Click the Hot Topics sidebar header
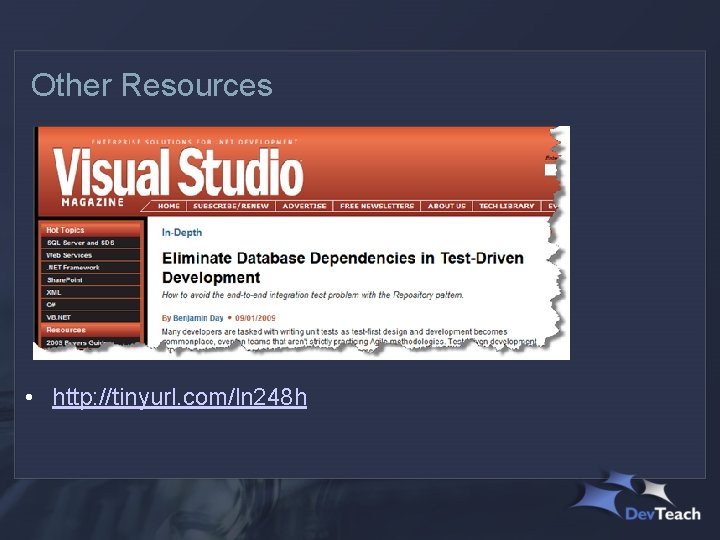This screenshot has height=540, width=720. coord(90,230)
